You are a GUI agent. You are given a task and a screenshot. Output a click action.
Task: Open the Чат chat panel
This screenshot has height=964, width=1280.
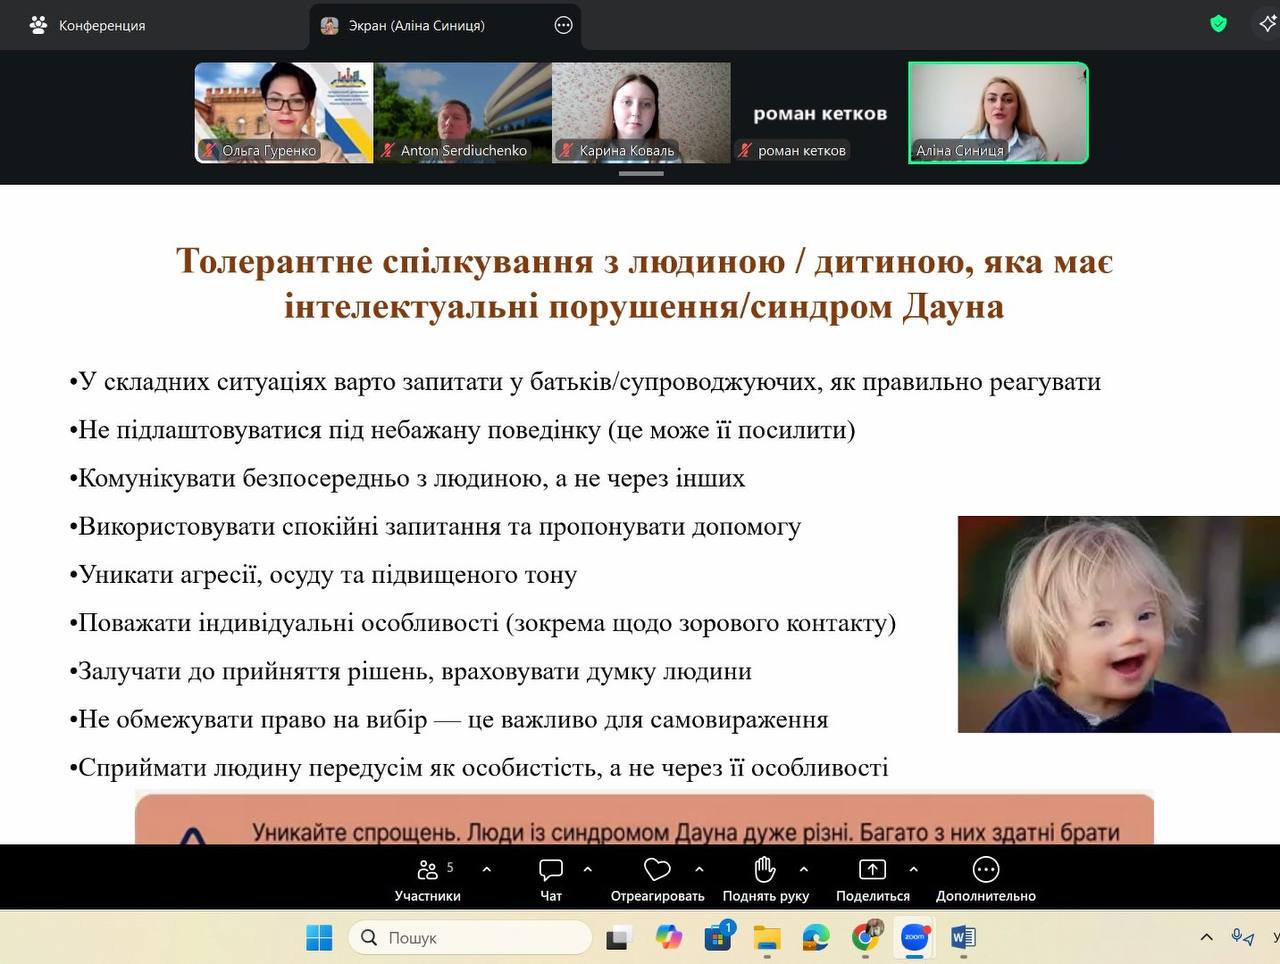click(551, 878)
